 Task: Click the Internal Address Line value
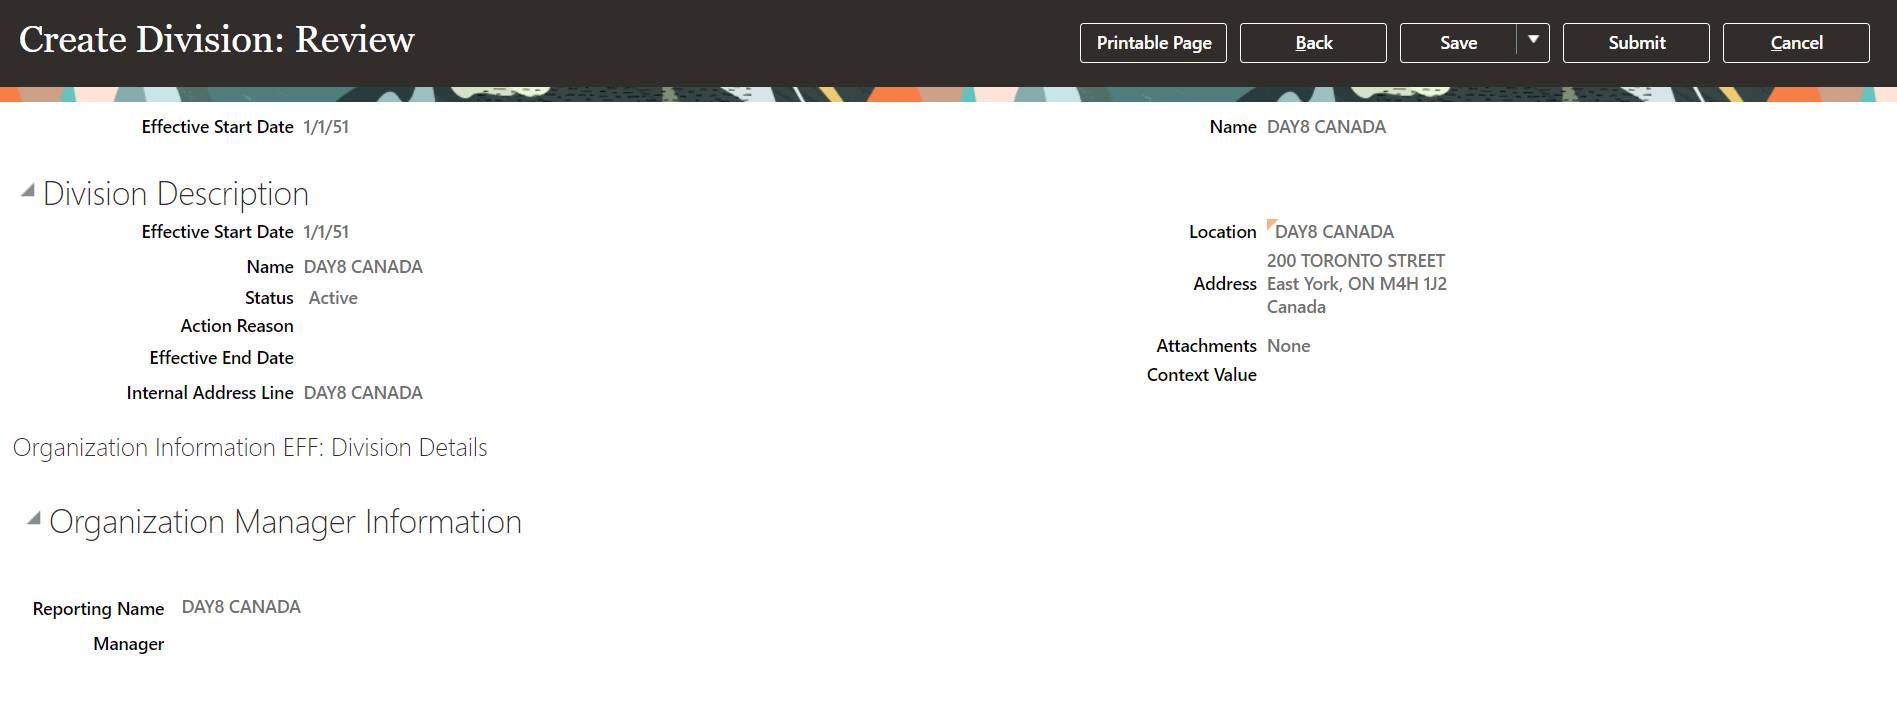click(363, 393)
